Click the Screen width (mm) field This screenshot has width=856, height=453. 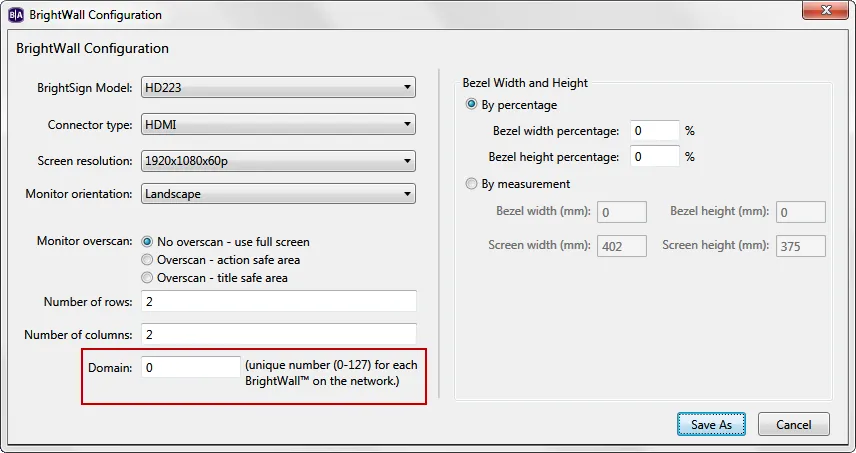tap(622, 246)
